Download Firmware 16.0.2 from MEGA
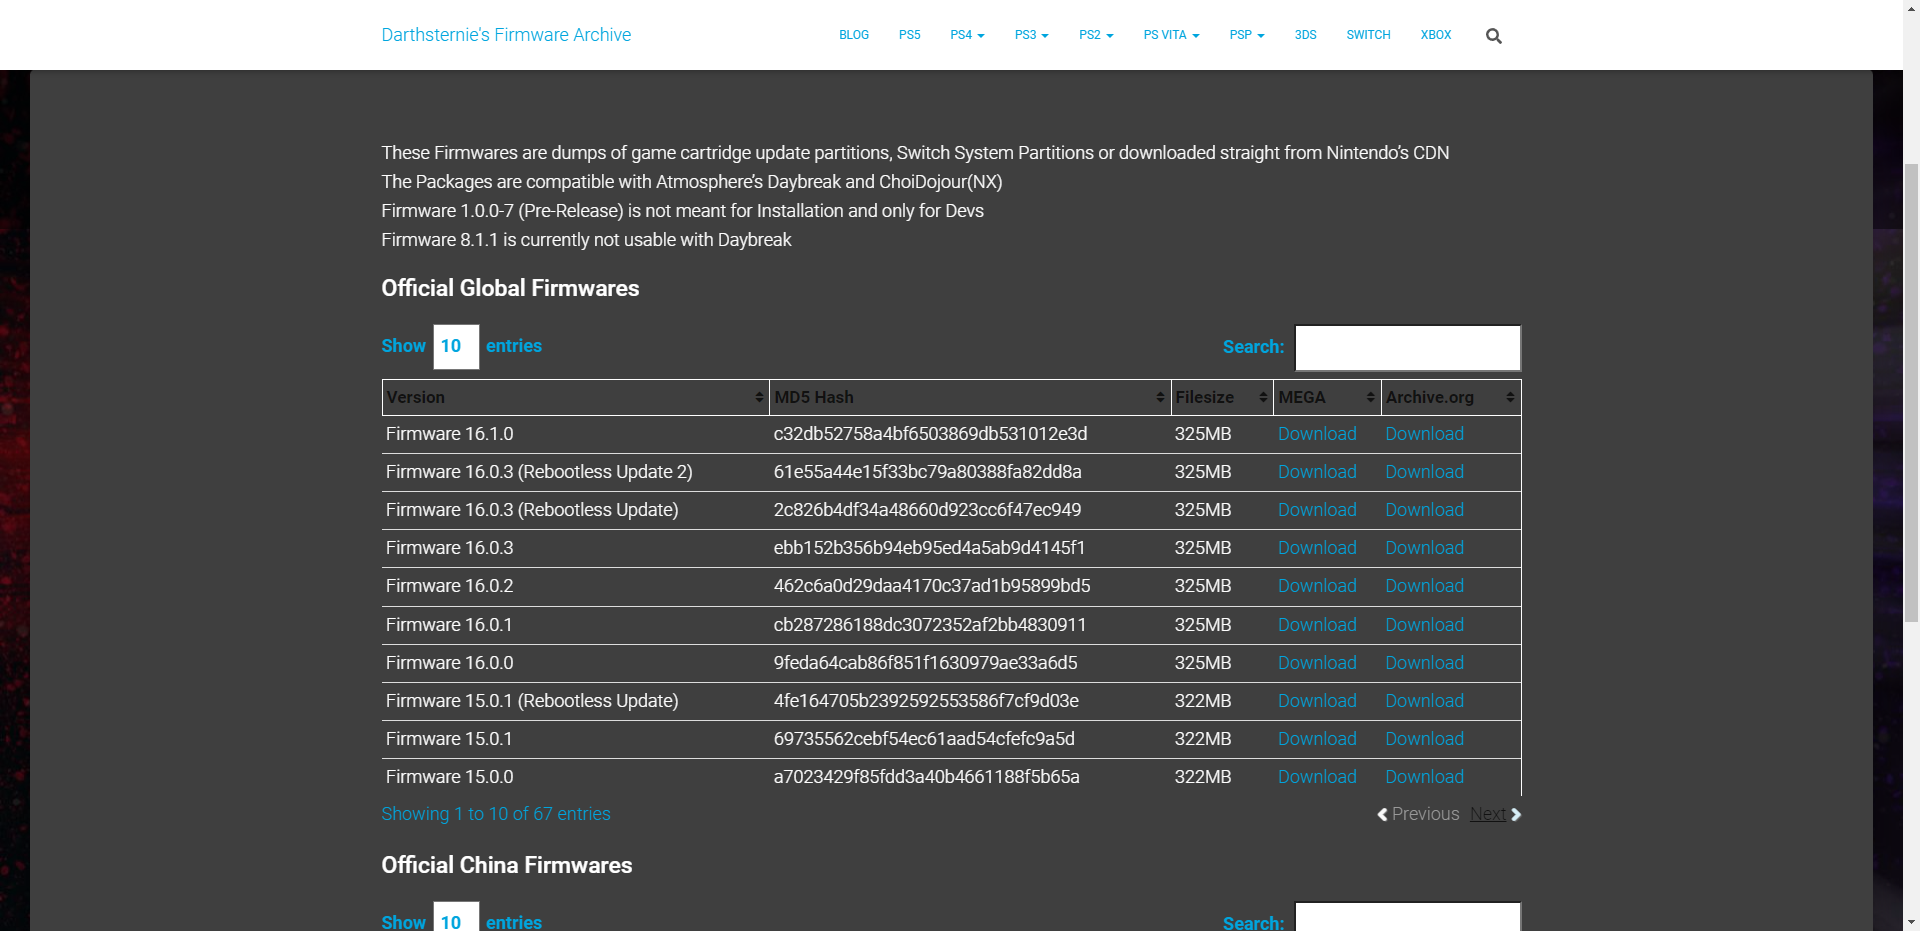The width and height of the screenshot is (1920, 931). point(1317,586)
